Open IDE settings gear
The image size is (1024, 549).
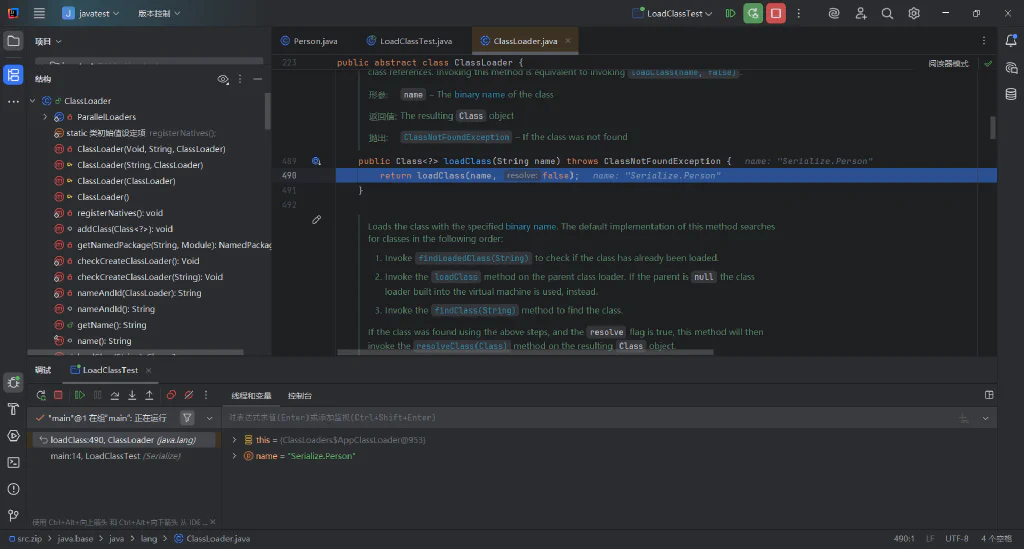(x=914, y=13)
